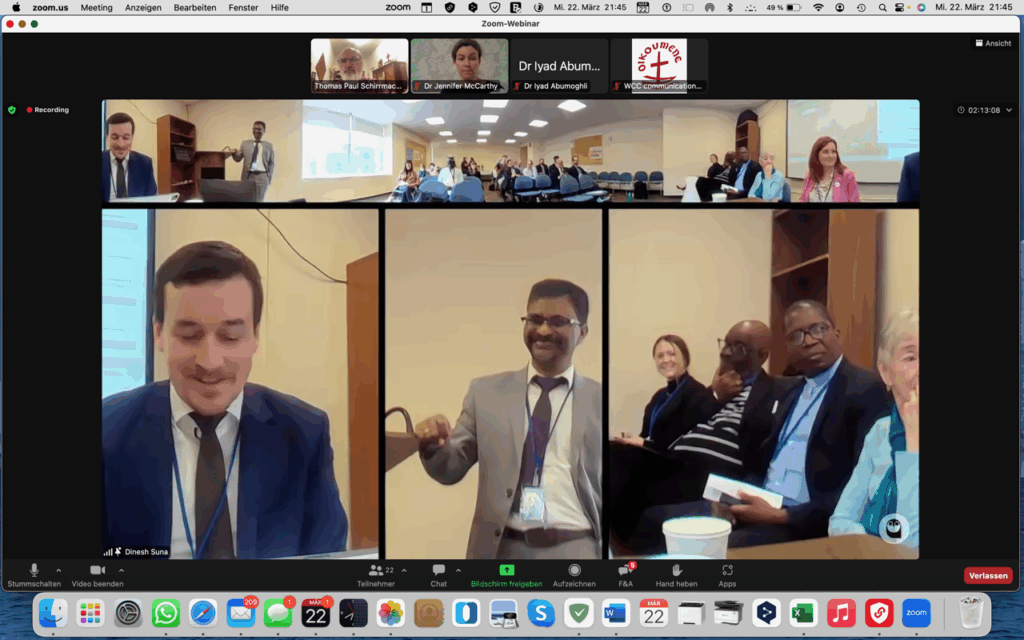Image resolution: width=1024 pixels, height=640 pixels.
Task: Open WhatsApp from the dock
Action: 166,613
